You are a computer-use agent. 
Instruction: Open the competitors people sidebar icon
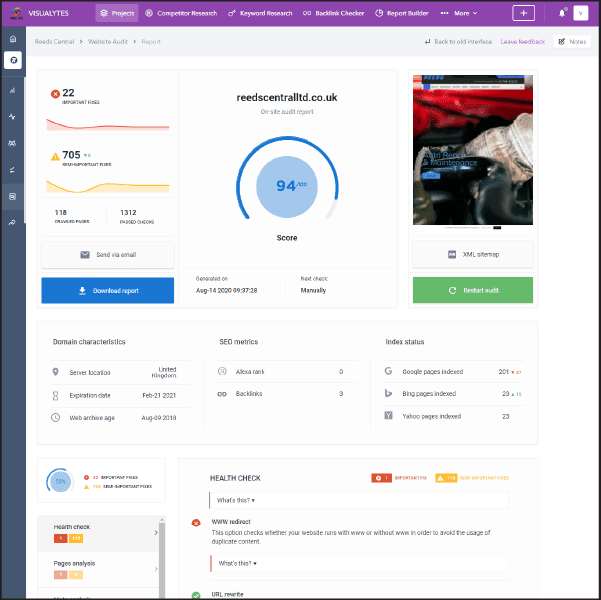point(13,143)
